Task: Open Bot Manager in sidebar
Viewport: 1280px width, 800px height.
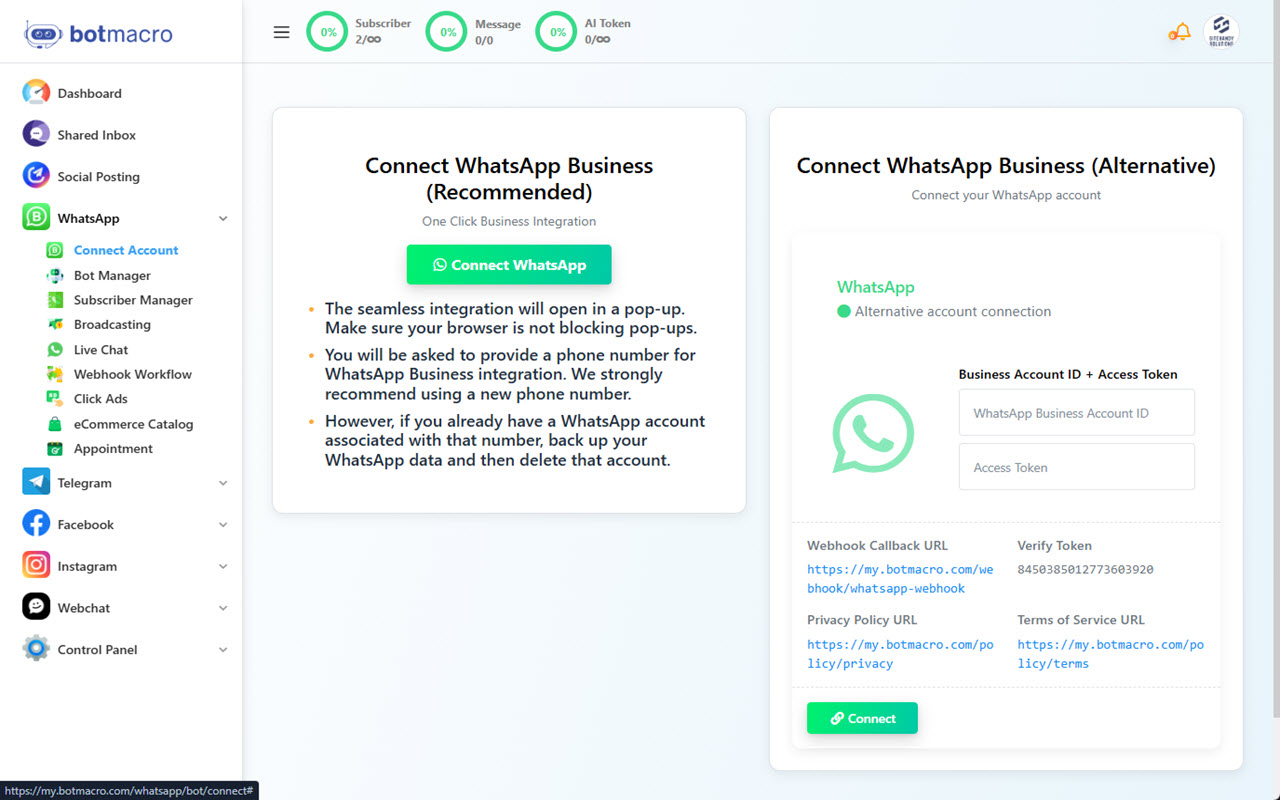Action: [x=112, y=275]
